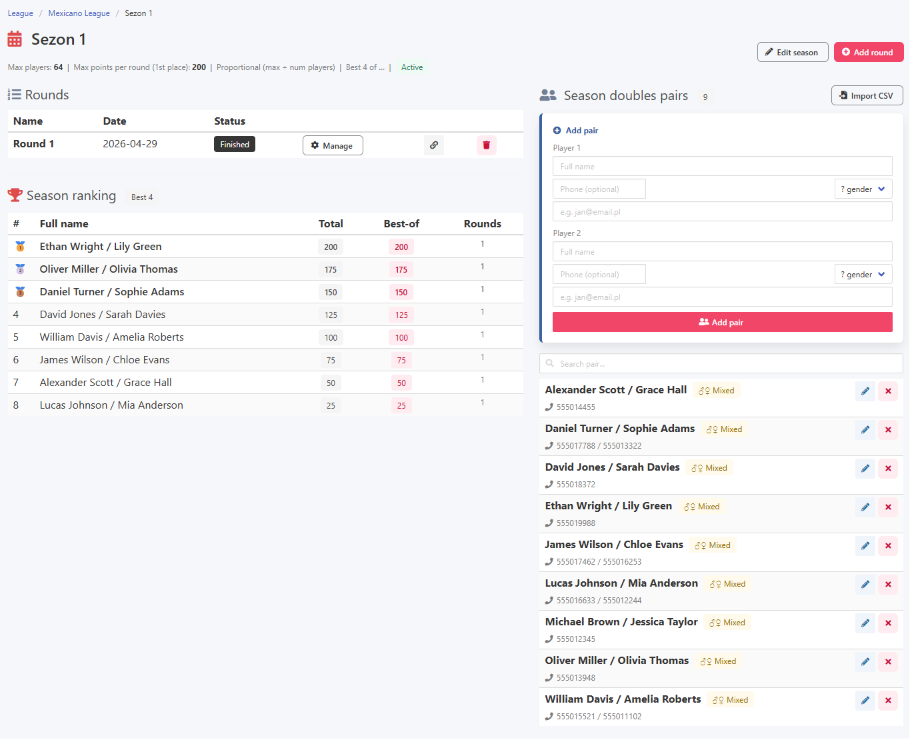910x739 pixels.
Task: Click the Add round button
Action: (x=868, y=52)
